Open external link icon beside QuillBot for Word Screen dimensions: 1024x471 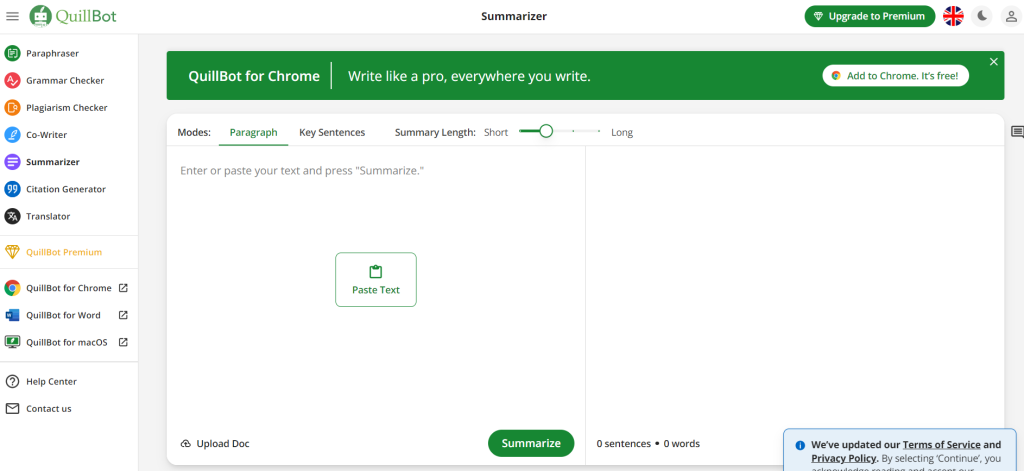pos(123,315)
